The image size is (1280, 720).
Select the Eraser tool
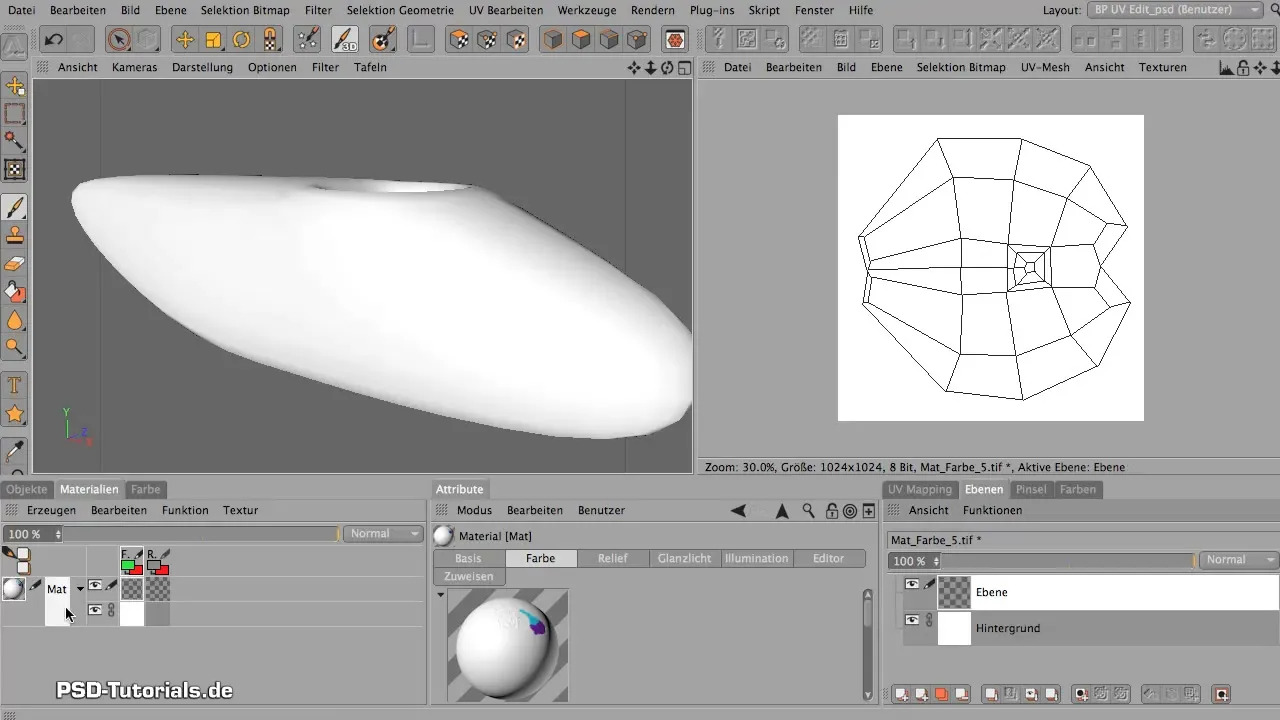pyautogui.click(x=15, y=264)
